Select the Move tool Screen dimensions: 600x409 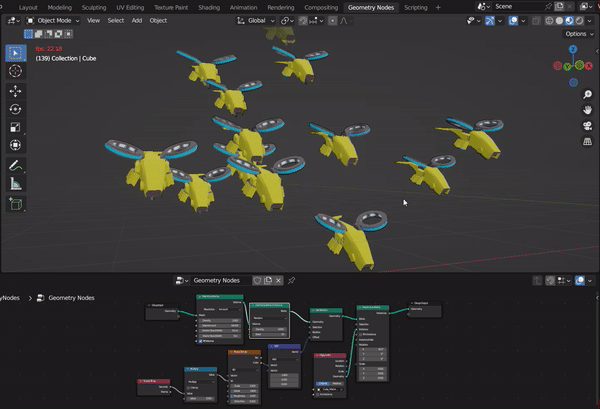pos(16,91)
